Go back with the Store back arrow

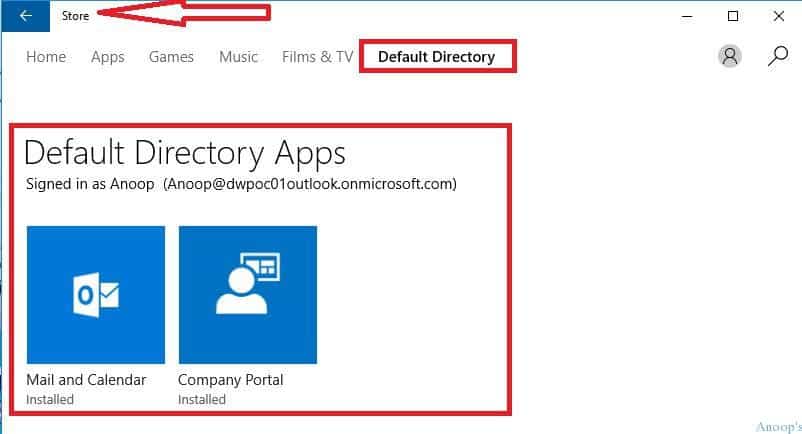[x=26, y=16]
